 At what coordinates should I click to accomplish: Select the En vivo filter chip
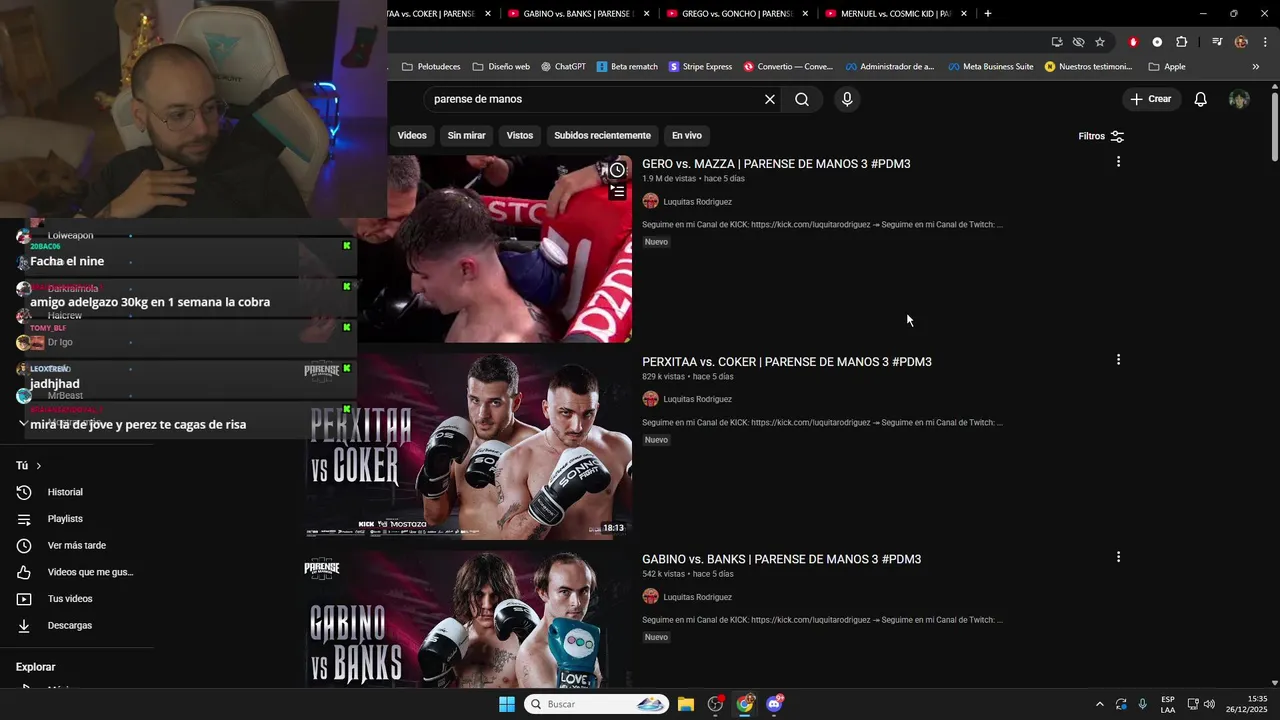[x=686, y=136]
